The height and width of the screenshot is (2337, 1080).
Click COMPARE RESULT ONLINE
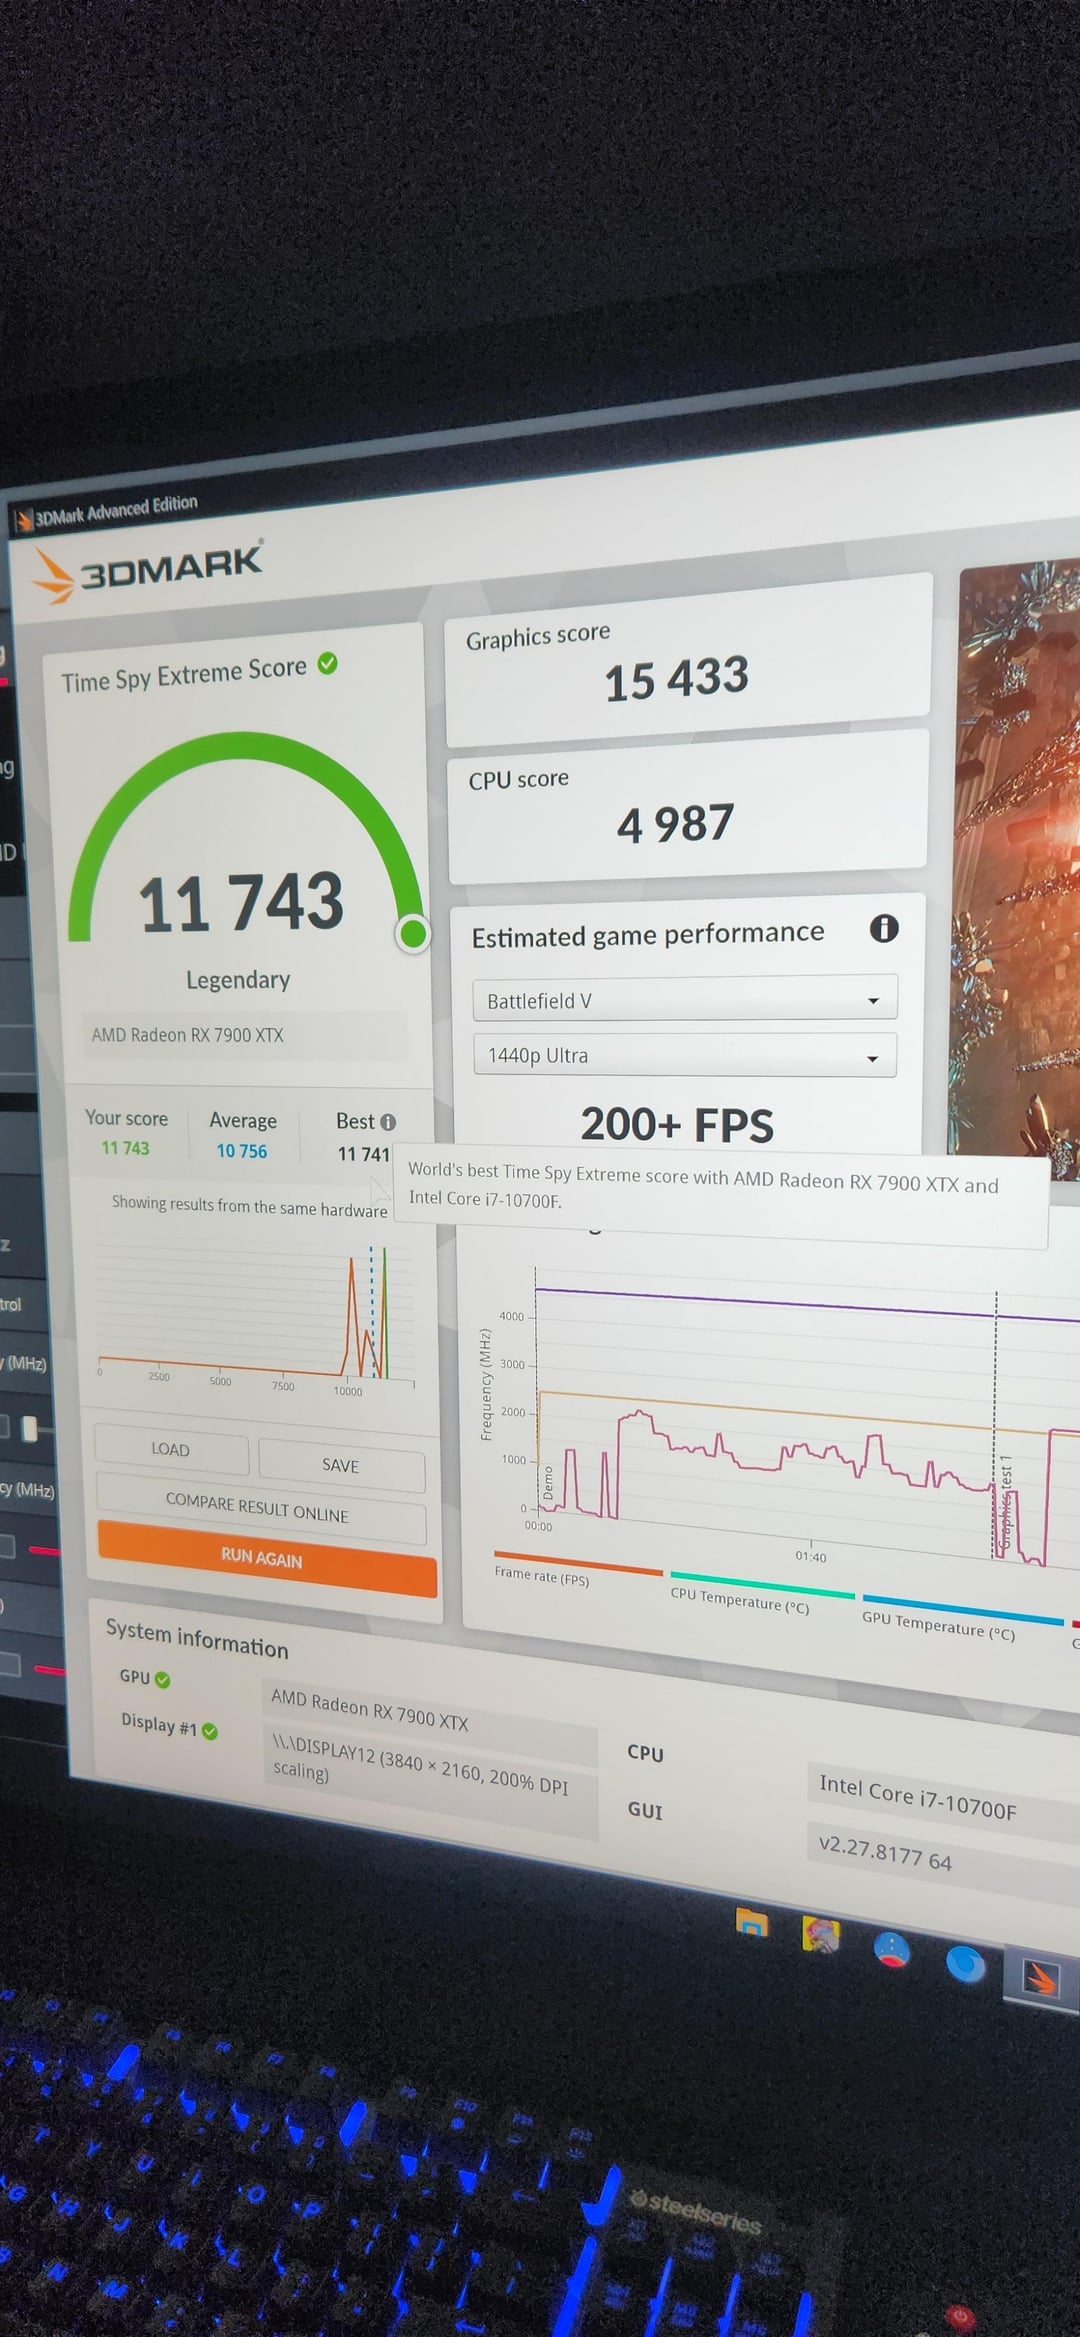click(x=259, y=1508)
